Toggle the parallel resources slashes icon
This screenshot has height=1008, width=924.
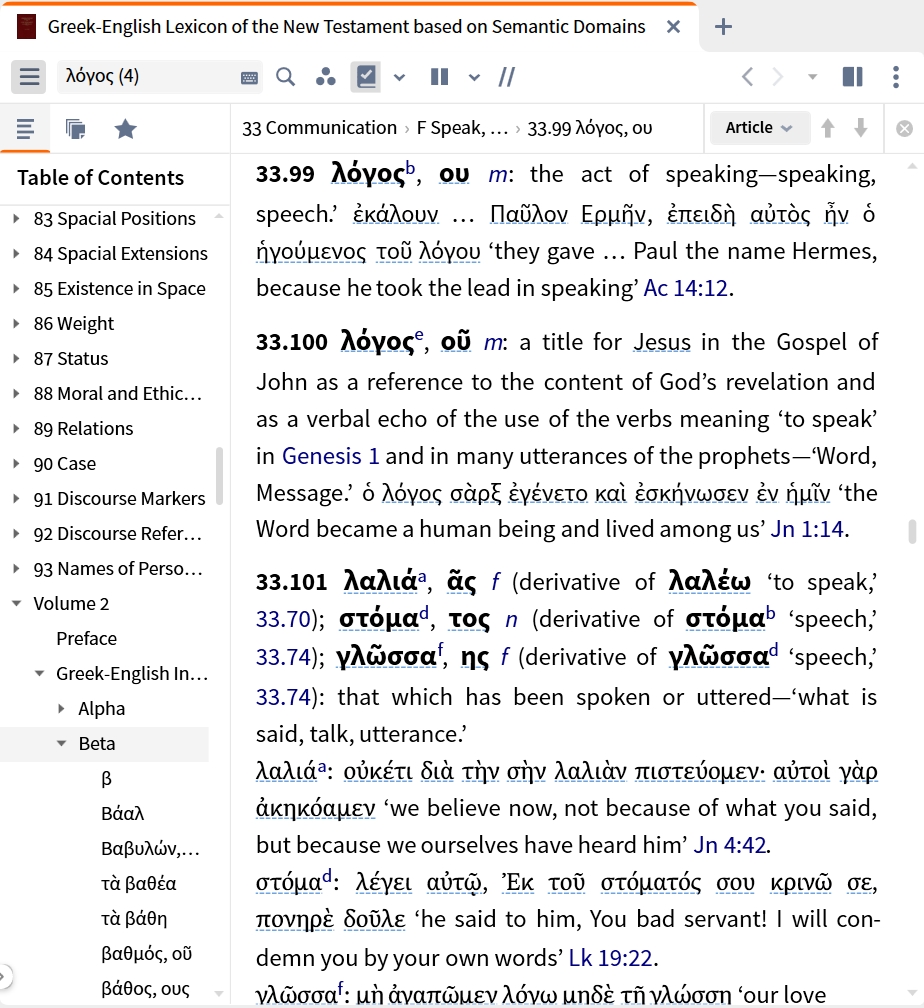[507, 77]
